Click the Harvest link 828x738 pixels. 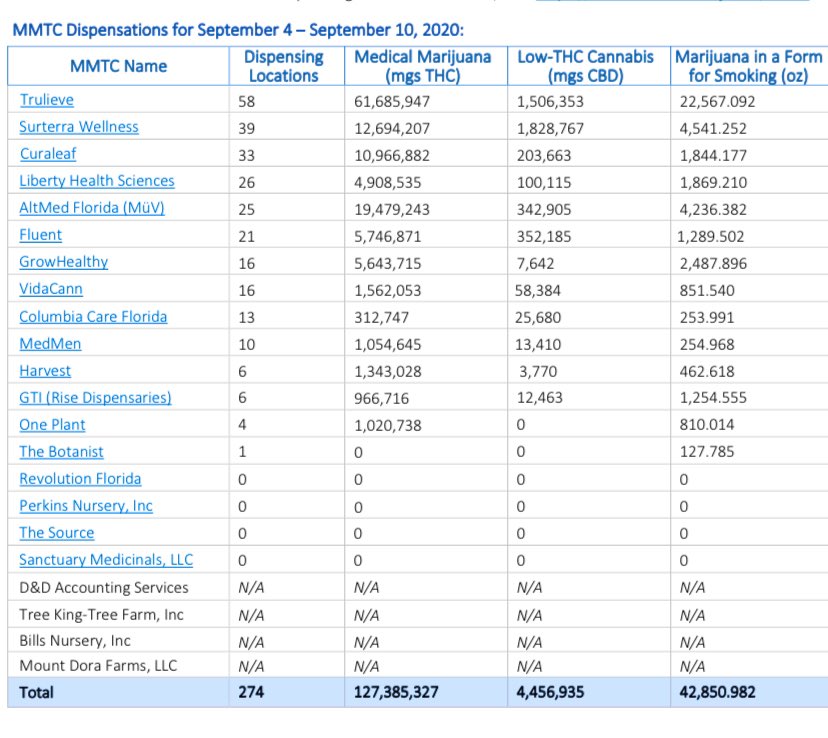45,371
